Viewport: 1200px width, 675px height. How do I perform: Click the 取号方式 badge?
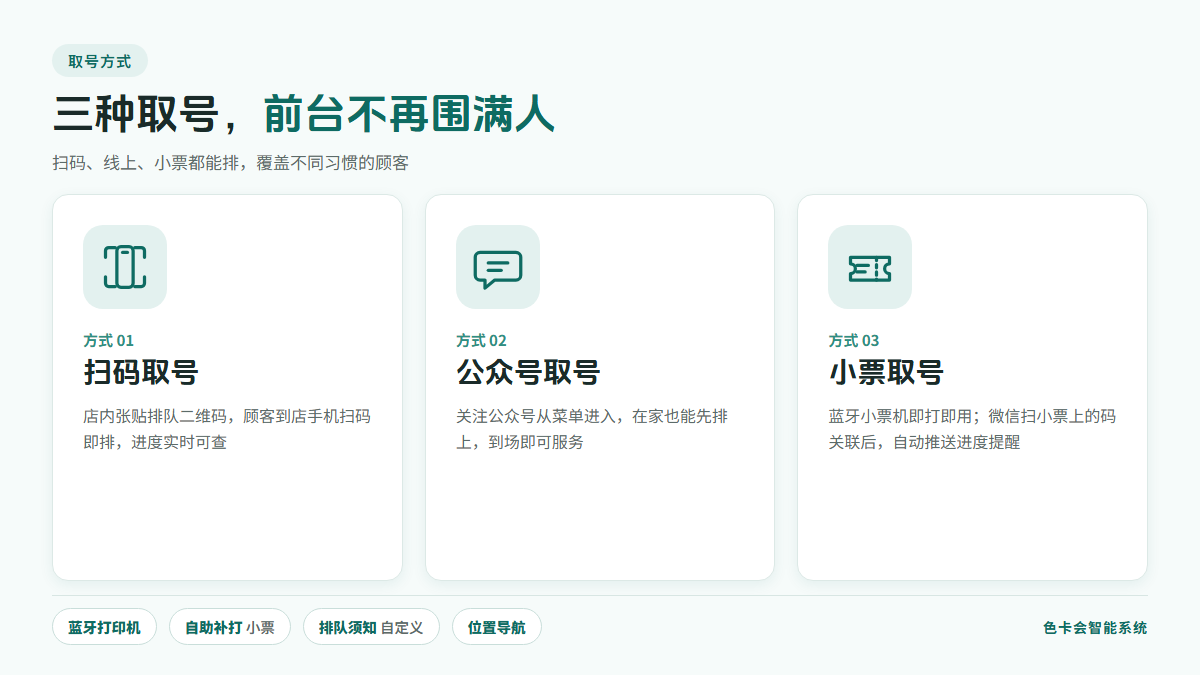(100, 61)
